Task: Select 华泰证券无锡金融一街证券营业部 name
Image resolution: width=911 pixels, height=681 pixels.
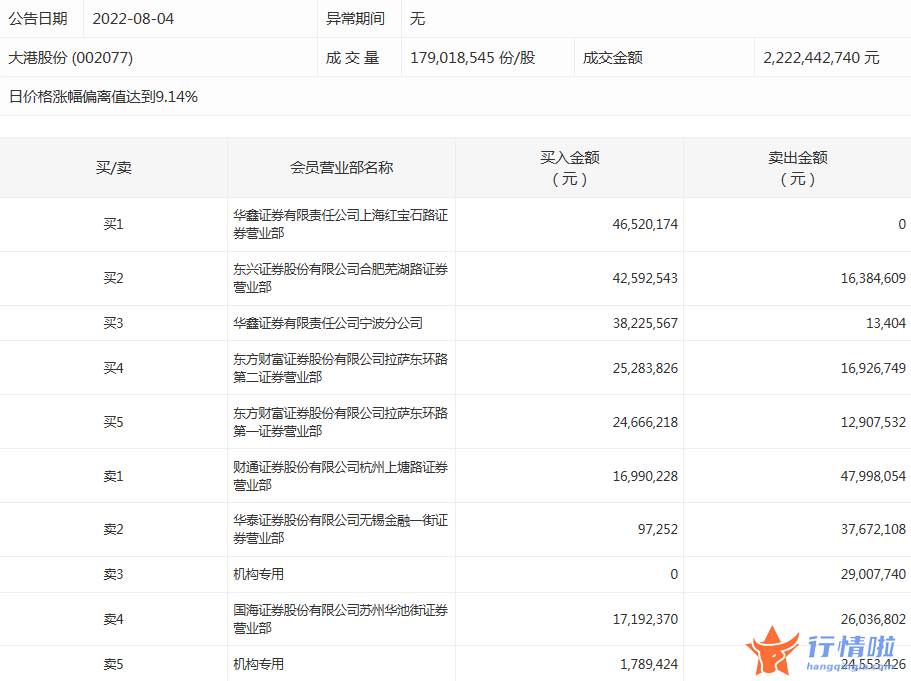Action: pos(340,529)
